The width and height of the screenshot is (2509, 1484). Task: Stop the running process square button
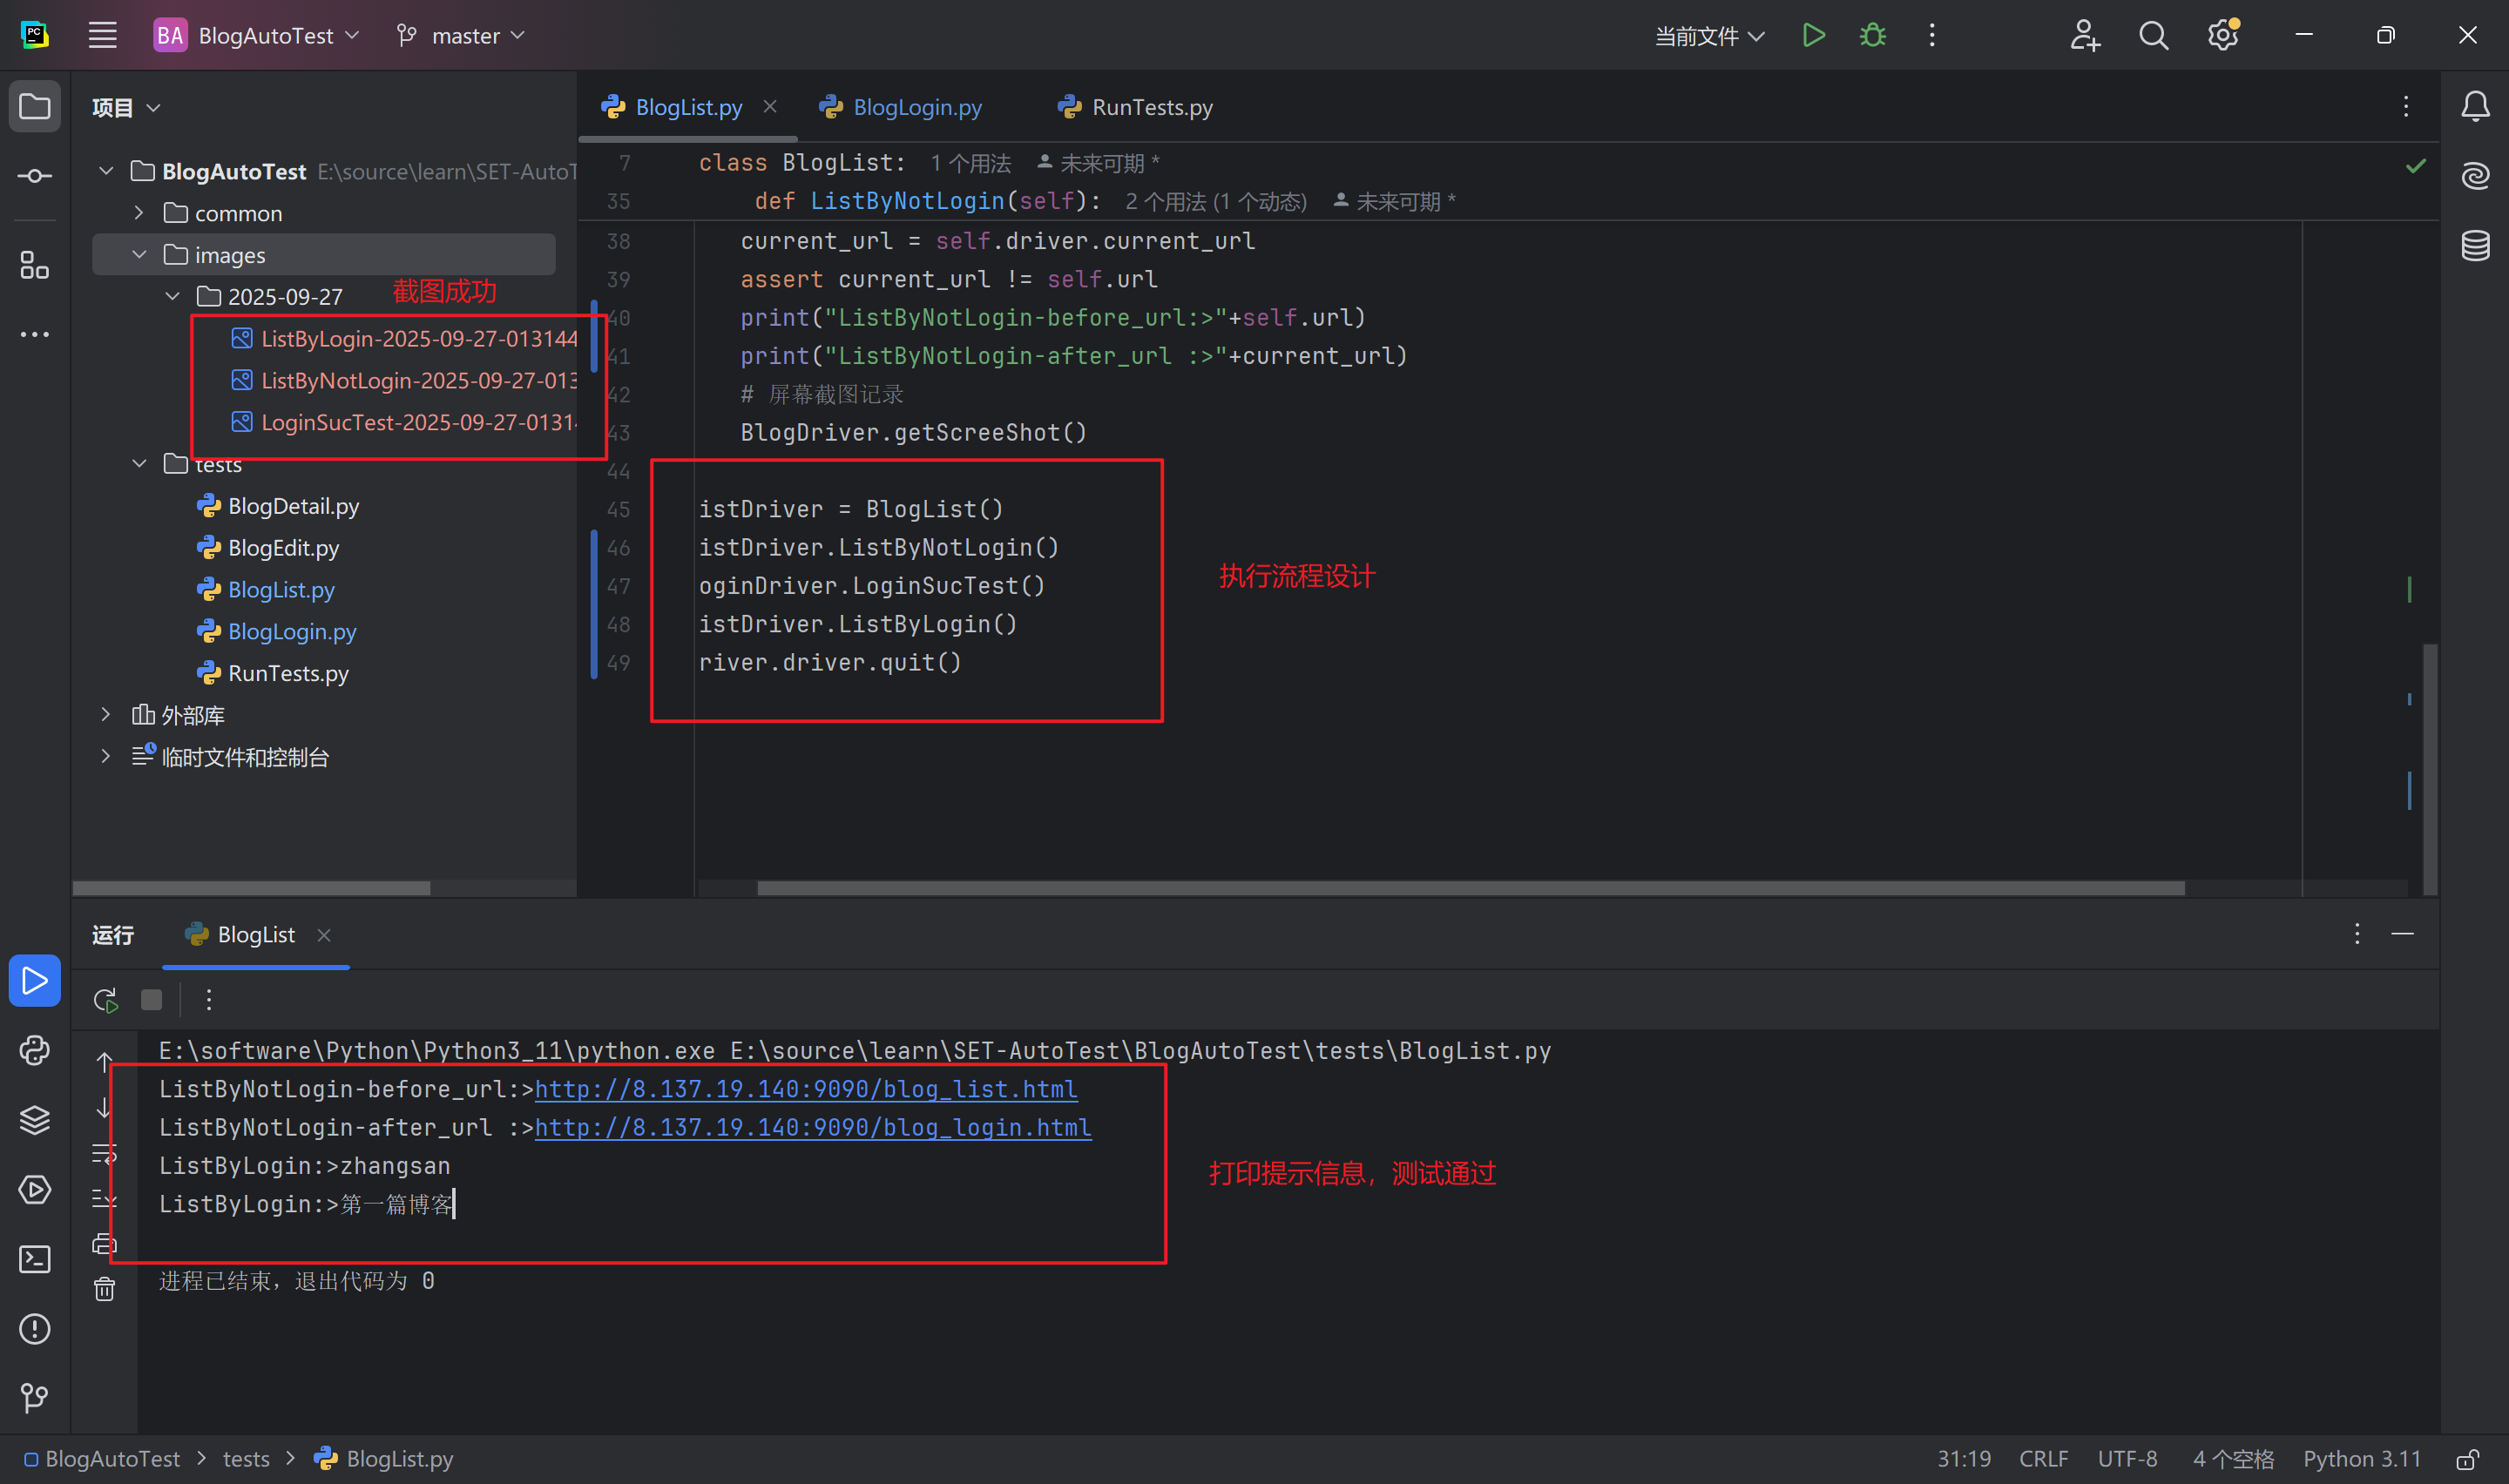pos(151,999)
